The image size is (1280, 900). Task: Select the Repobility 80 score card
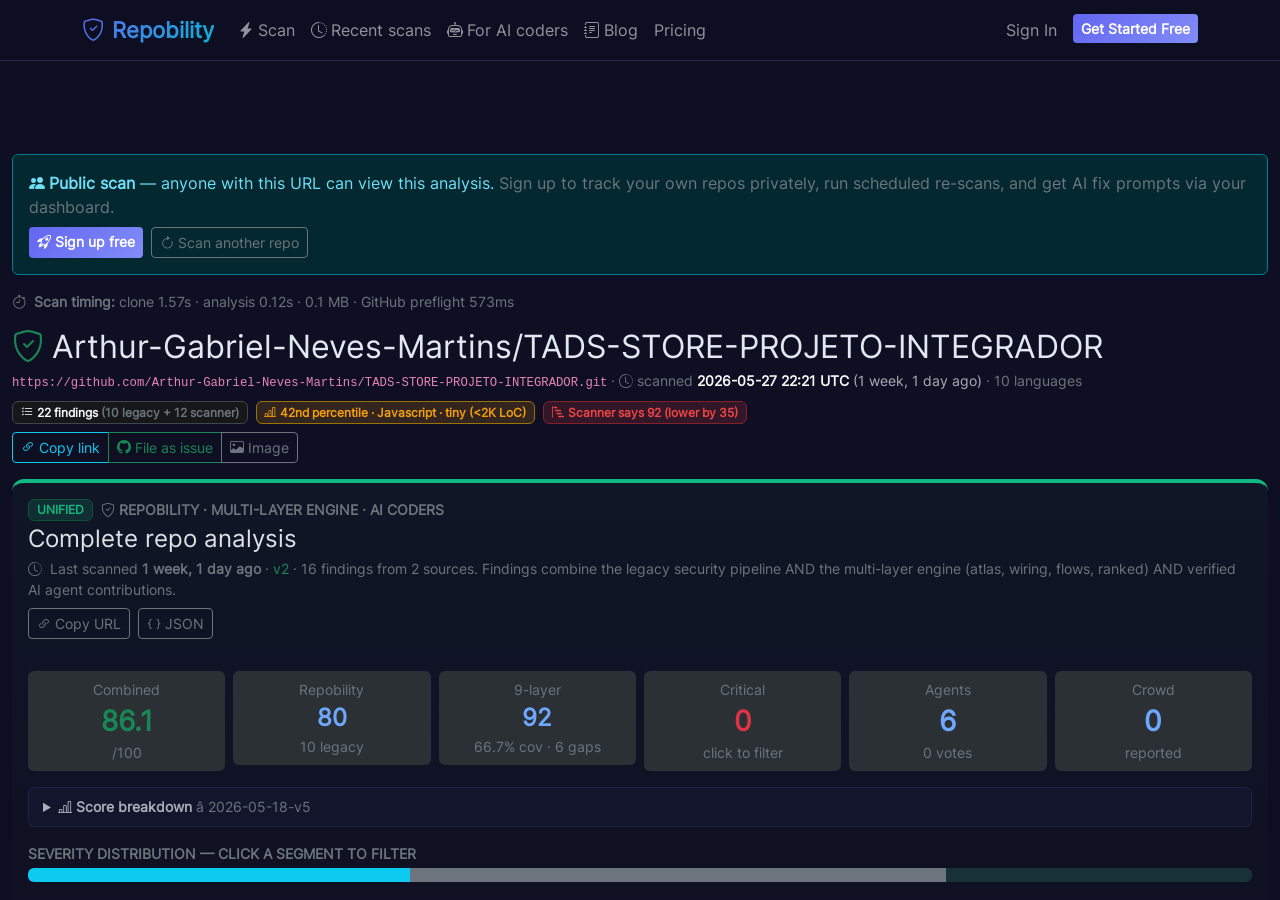click(x=332, y=718)
